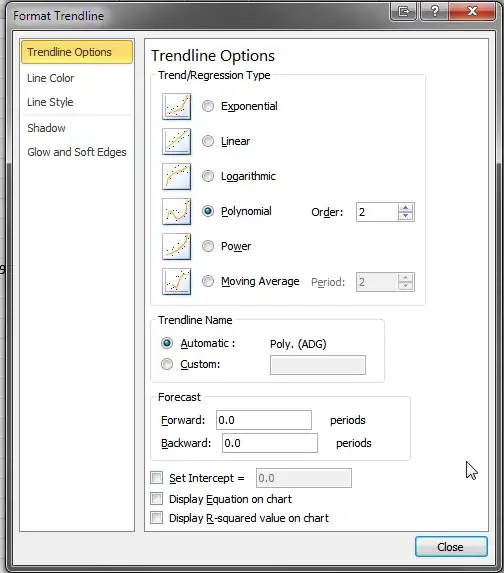
Task: Check Display R-squared value on chart
Action: (157, 517)
